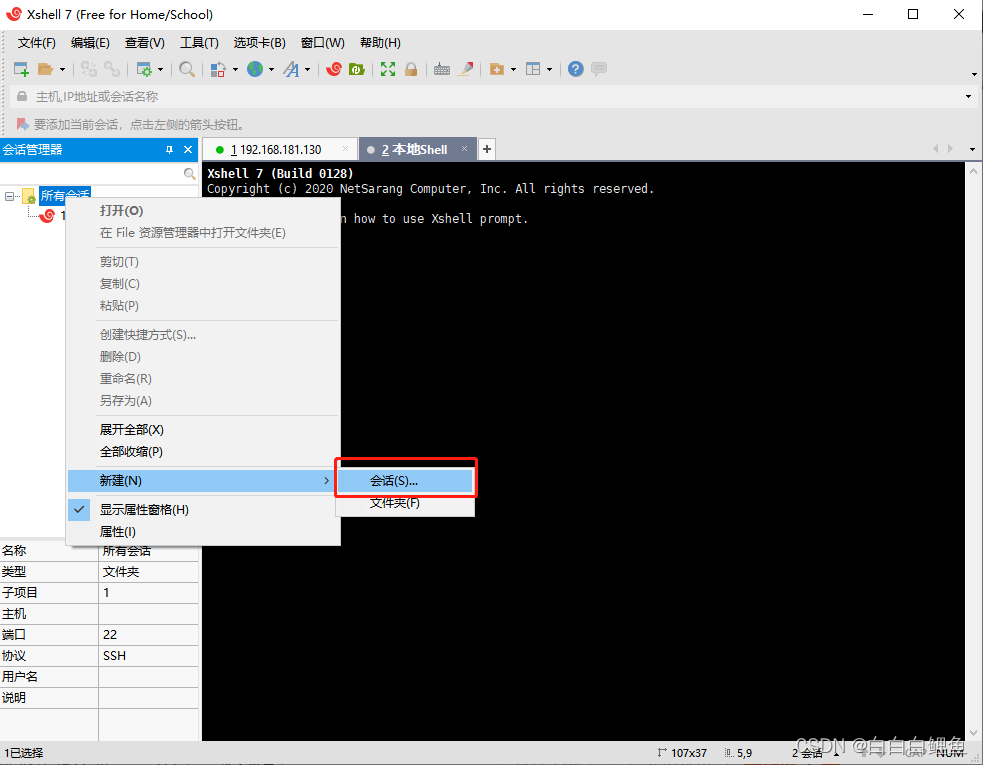Close the 192.168.181.130 tab

tap(345, 149)
